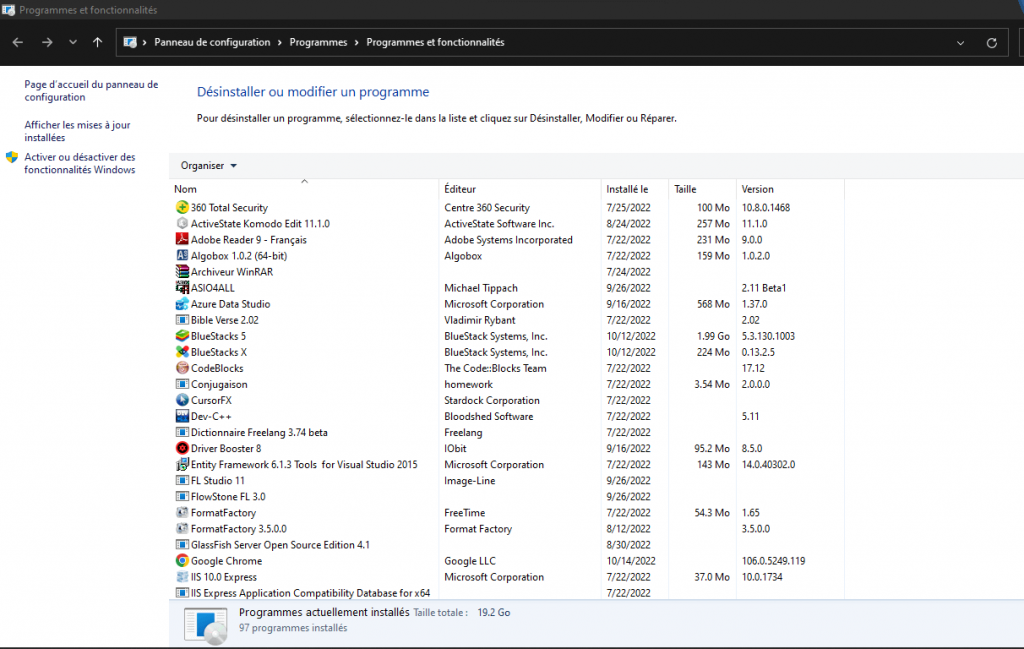Screen dimensions: 1024x649
Task: Expand chevron after Panneau de configuration
Action: (280, 42)
